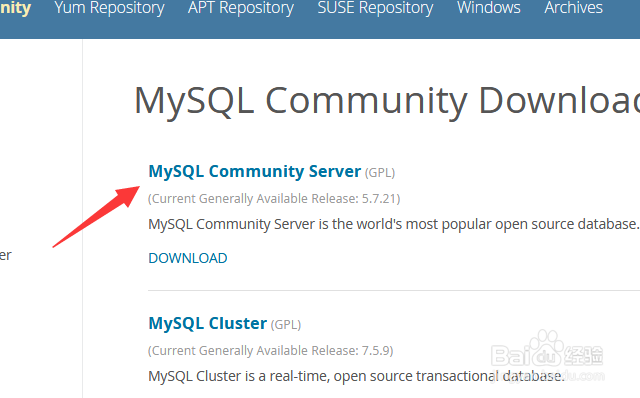Click the (GPL) label beside Community Server
Screen dimensions: 640x398
pos(380,173)
